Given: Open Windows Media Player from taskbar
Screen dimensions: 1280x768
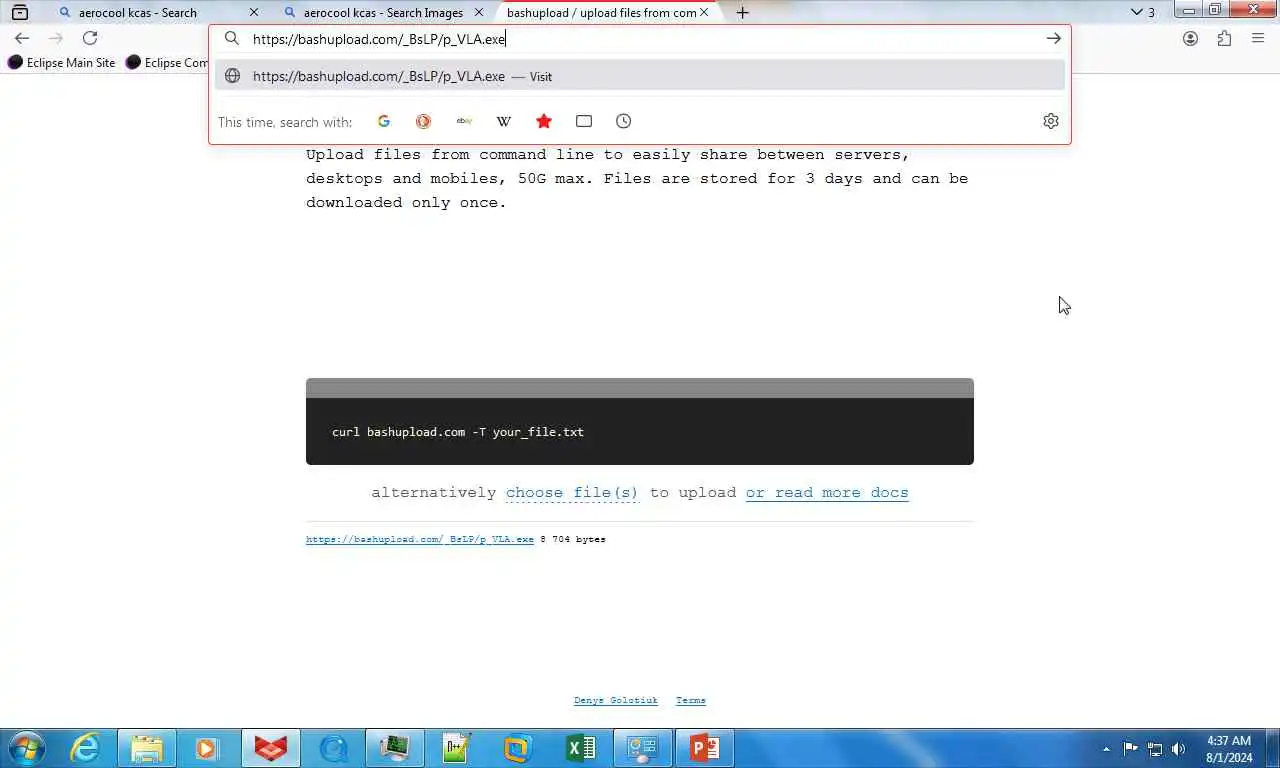Looking at the screenshot, I should [208, 748].
